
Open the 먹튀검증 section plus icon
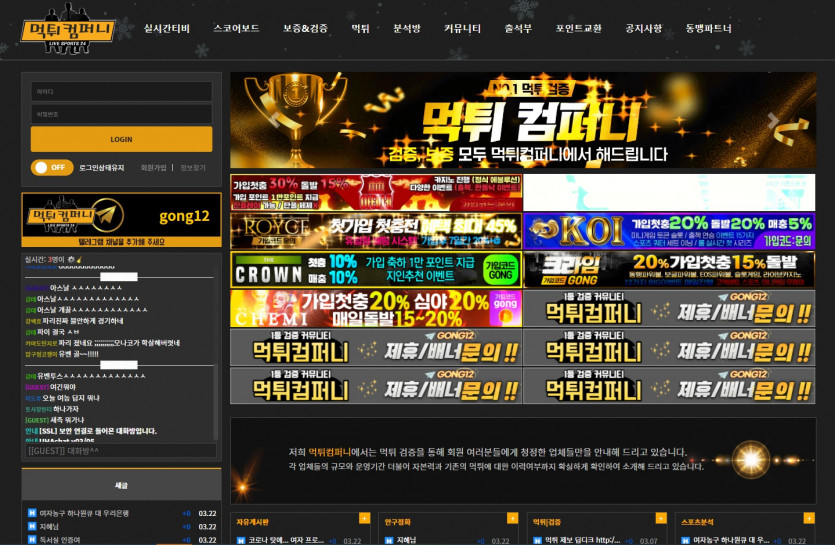(x=661, y=518)
